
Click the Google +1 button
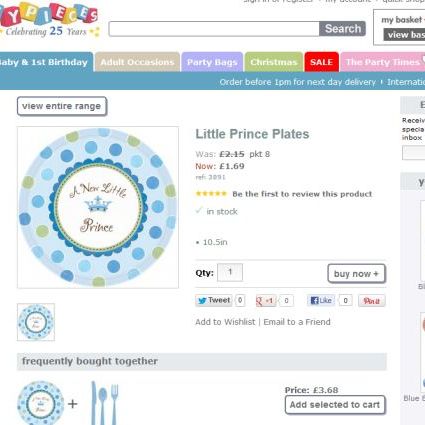click(x=266, y=301)
